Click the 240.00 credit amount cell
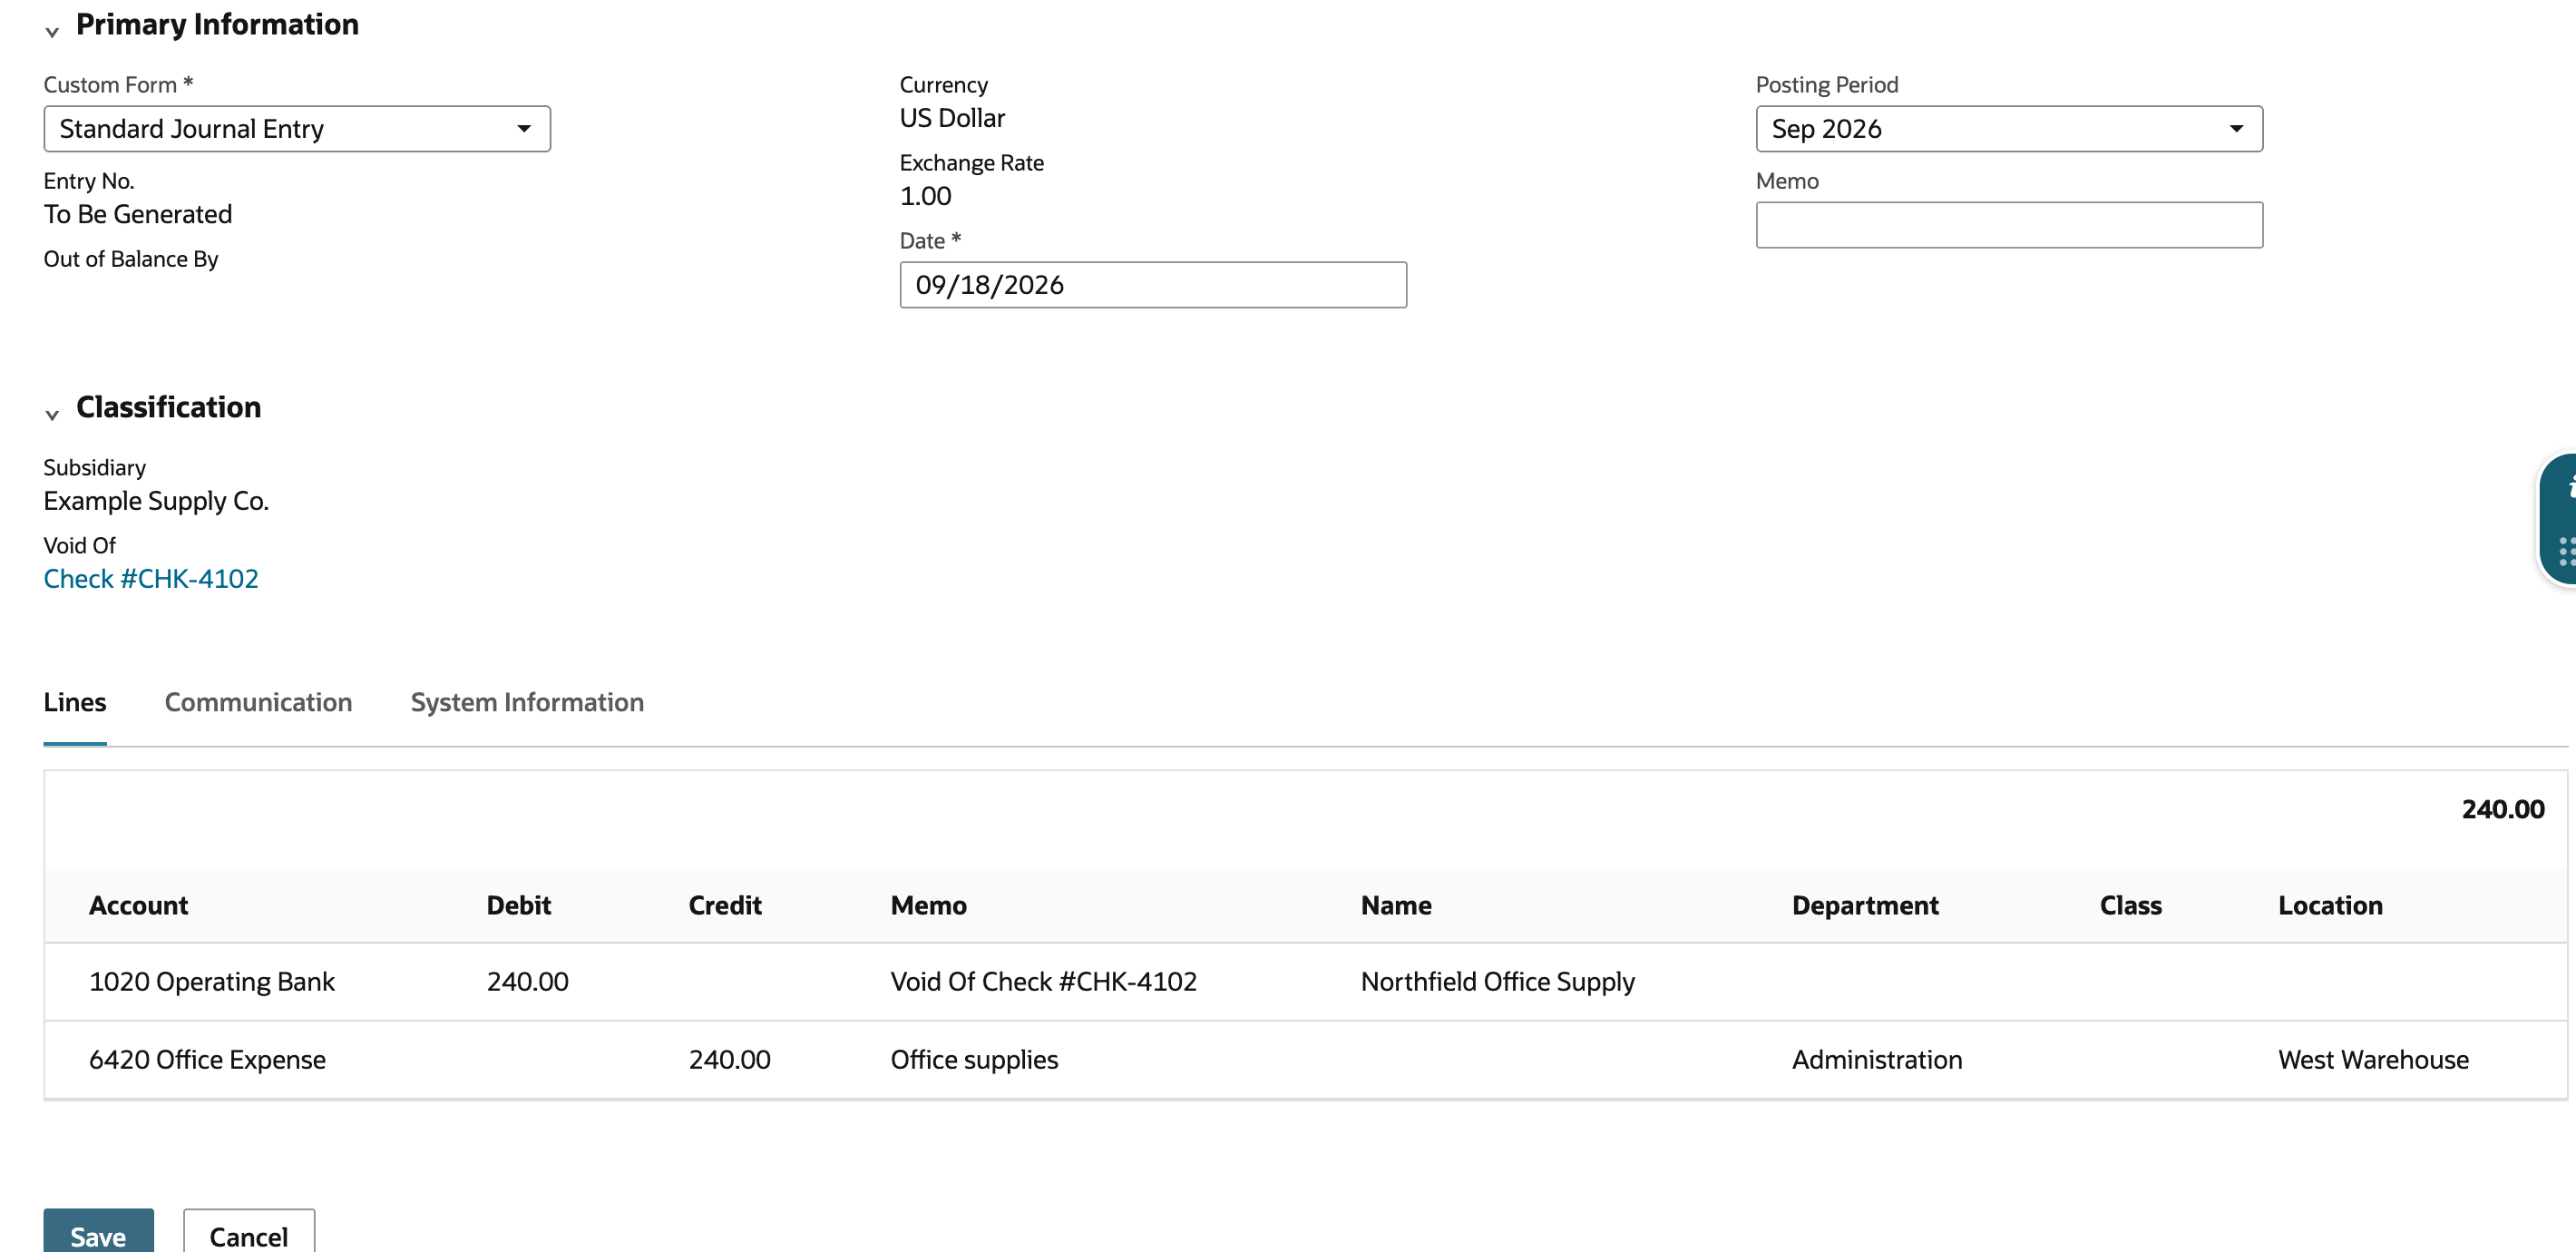The width and height of the screenshot is (2576, 1252). [730, 1059]
